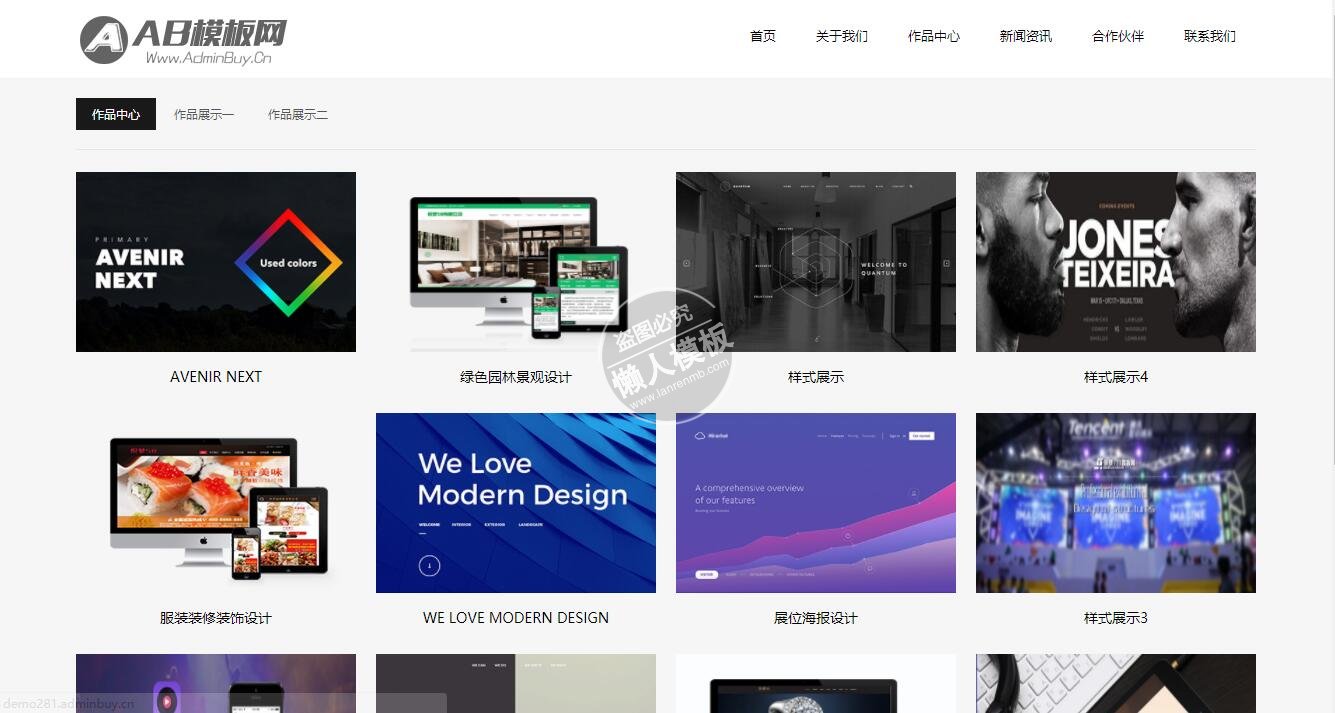Open the green landscape website devices thumbnail
The width and height of the screenshot is (1335, 713).
point(516,262)
